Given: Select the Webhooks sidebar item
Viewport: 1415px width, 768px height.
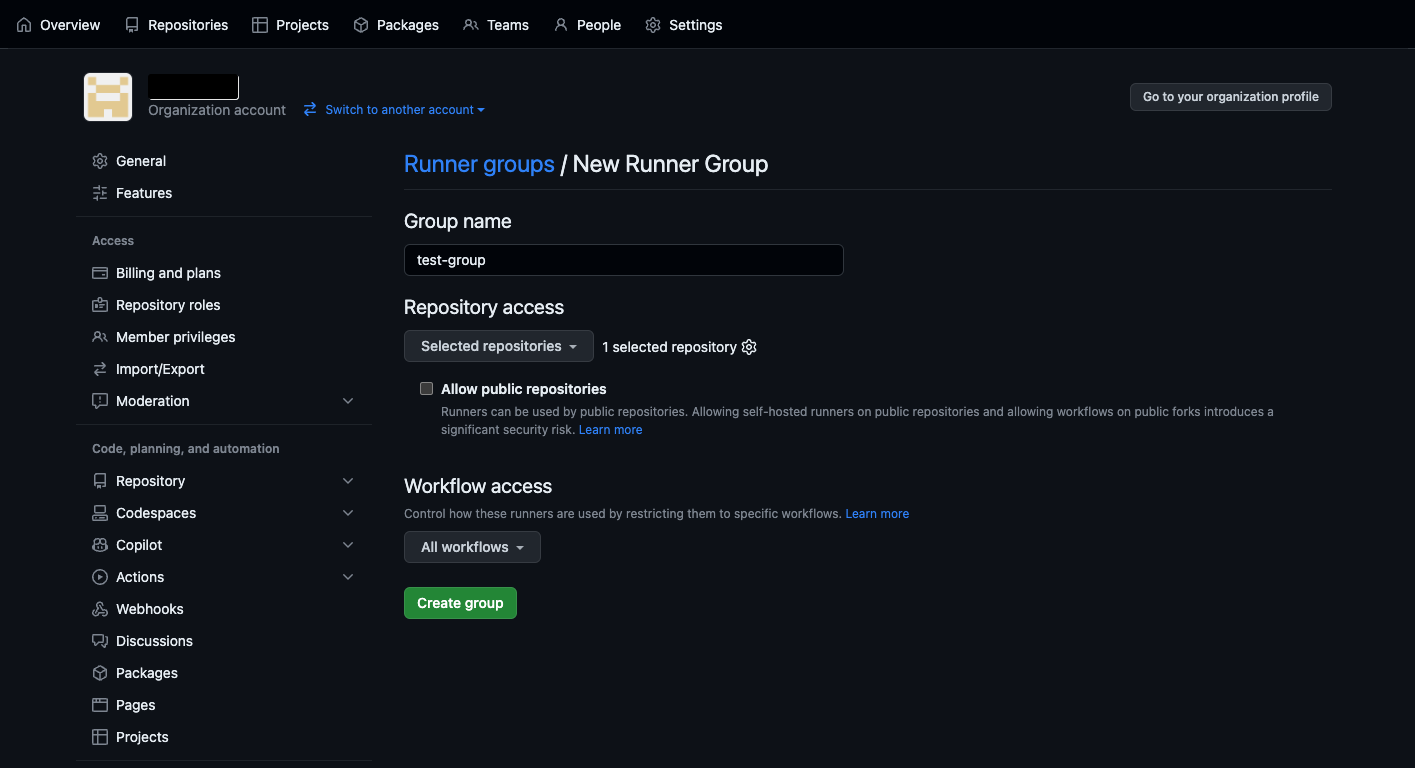Looking at the screenshot, I should [148, 608].
